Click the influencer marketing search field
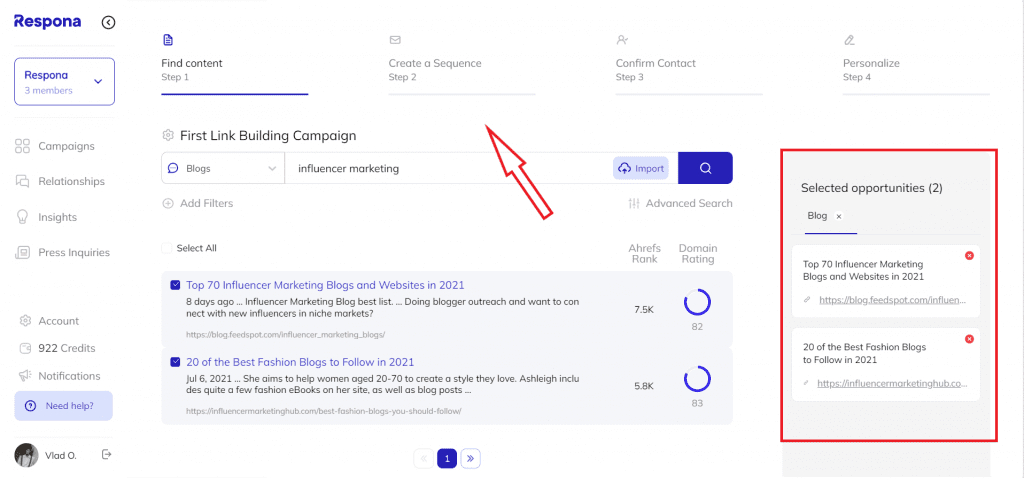The image size is (1024, 478). click(x=448, y=168)
